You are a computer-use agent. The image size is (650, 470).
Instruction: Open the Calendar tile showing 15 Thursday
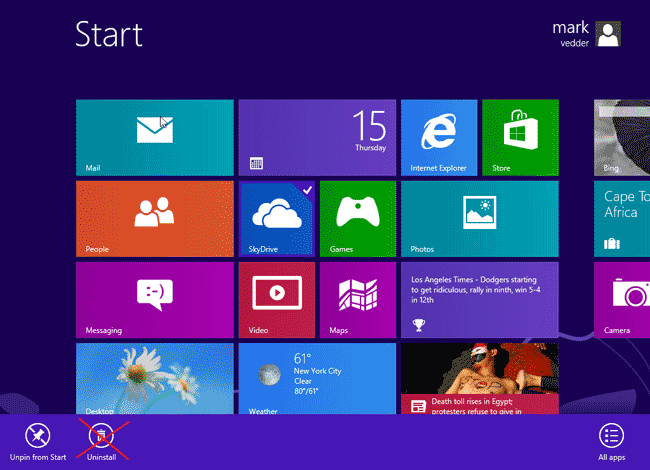316,137
